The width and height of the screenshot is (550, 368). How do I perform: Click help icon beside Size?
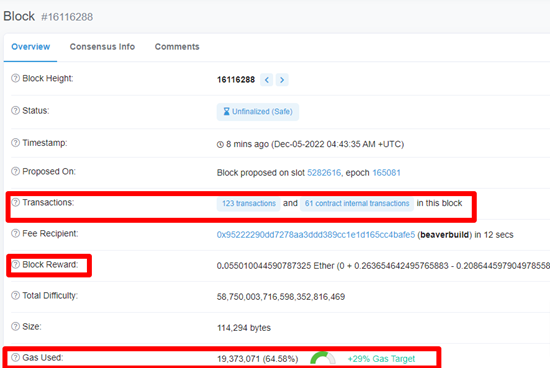click(x=15, y=327)
